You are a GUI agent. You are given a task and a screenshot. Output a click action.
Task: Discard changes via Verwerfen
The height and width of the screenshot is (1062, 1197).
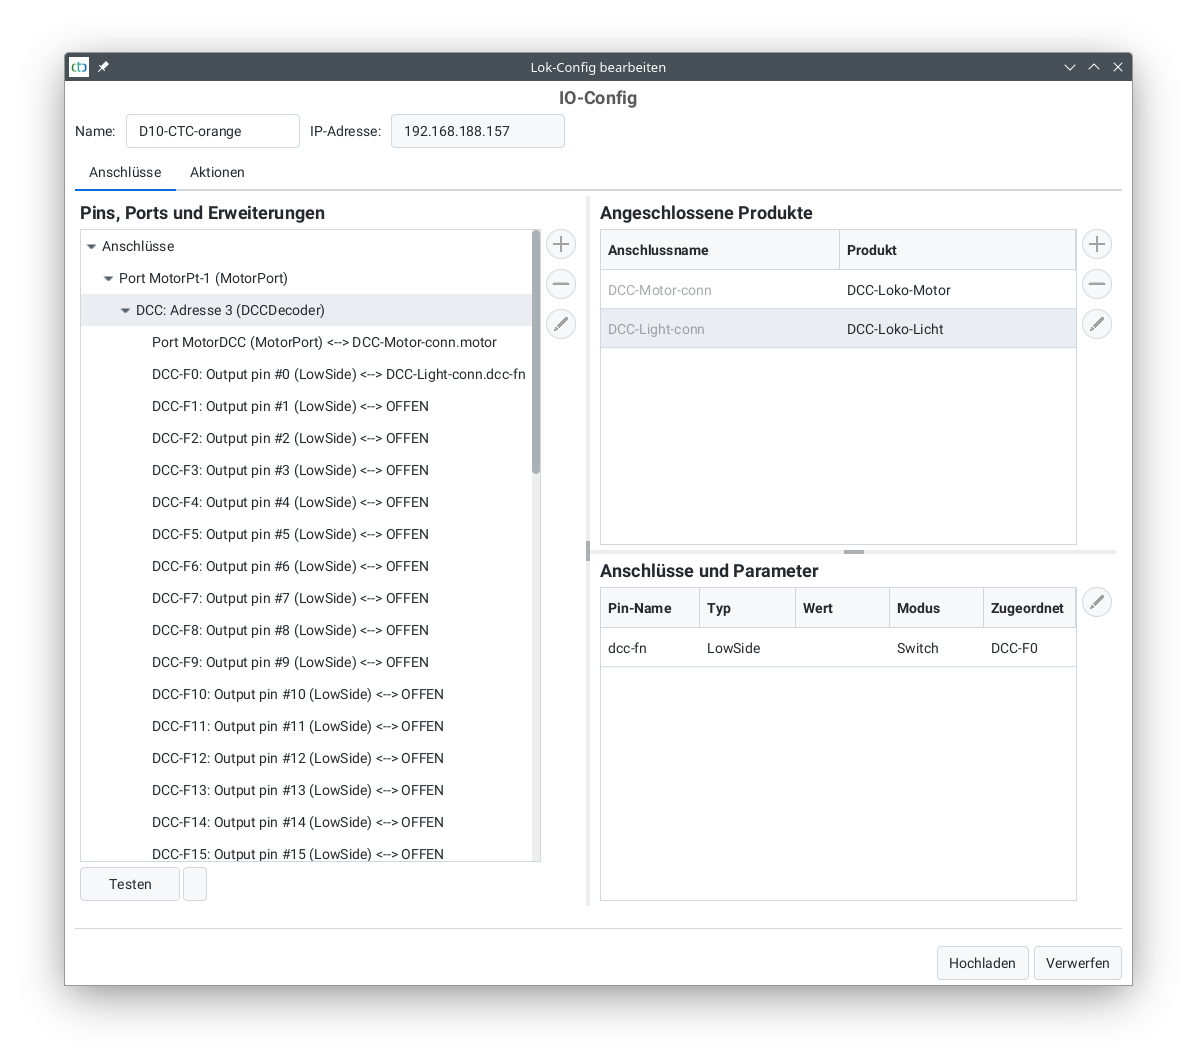pos(1077,963)
